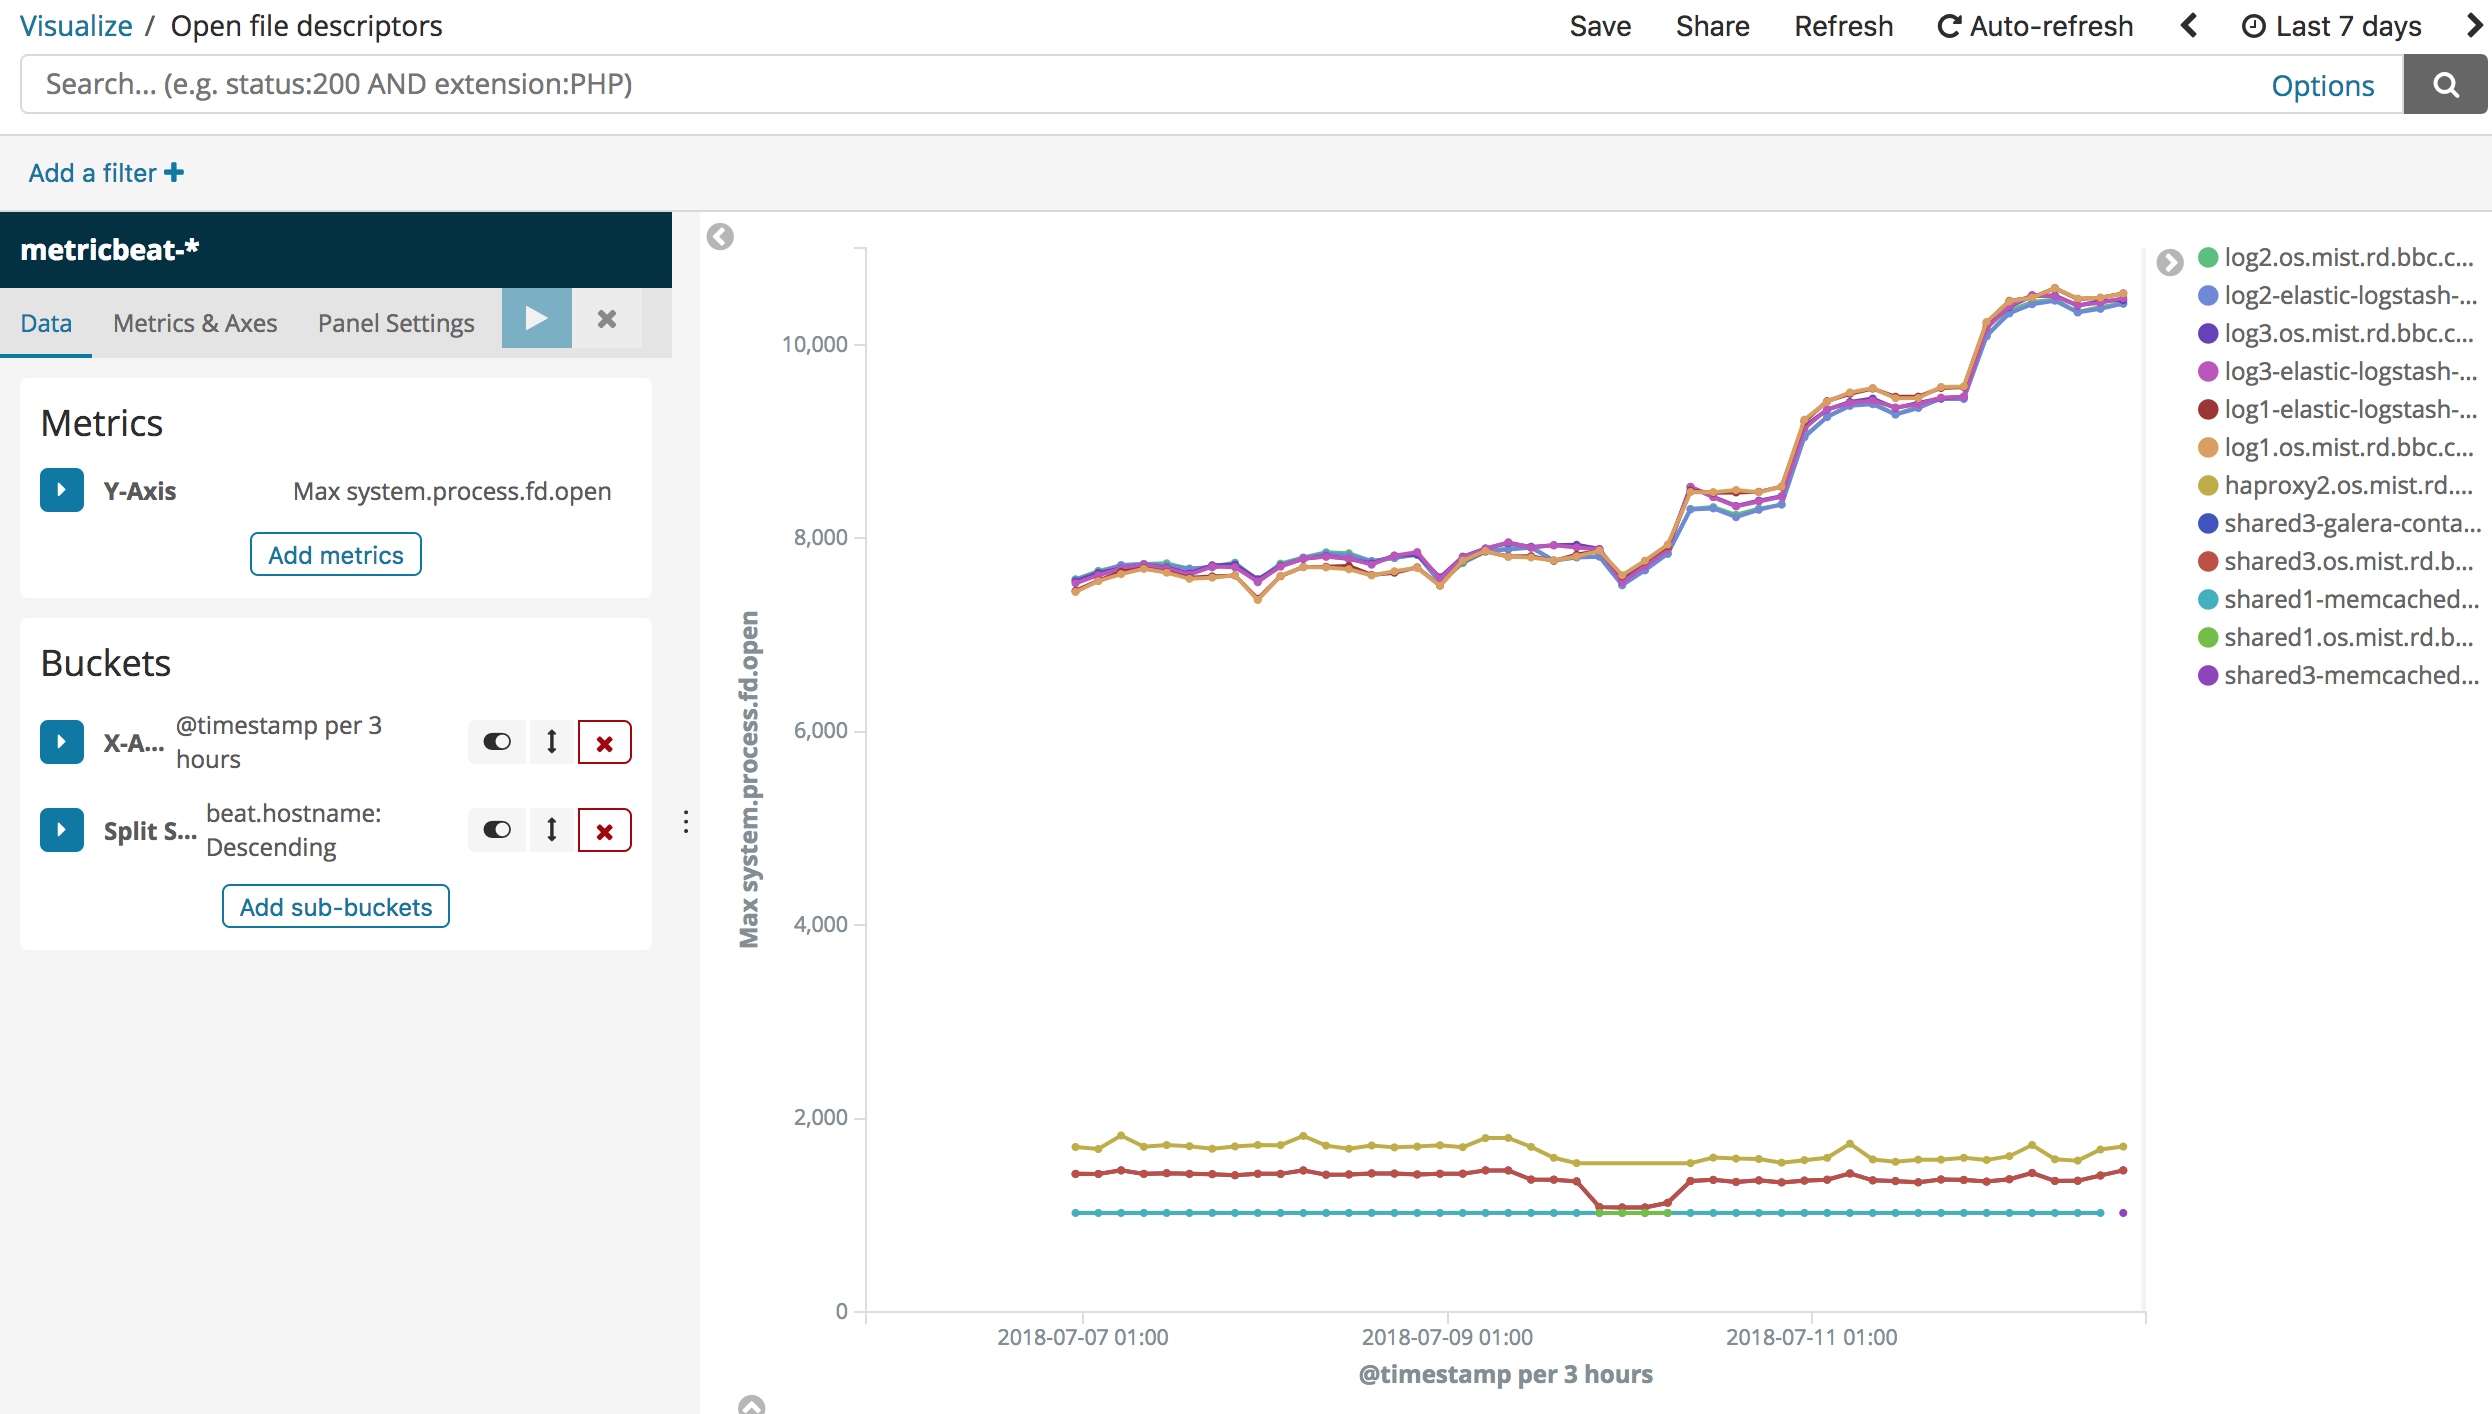Open the Last 7 days time picker
This screenshot has height=1414, width=2492.
[2331, 26]
